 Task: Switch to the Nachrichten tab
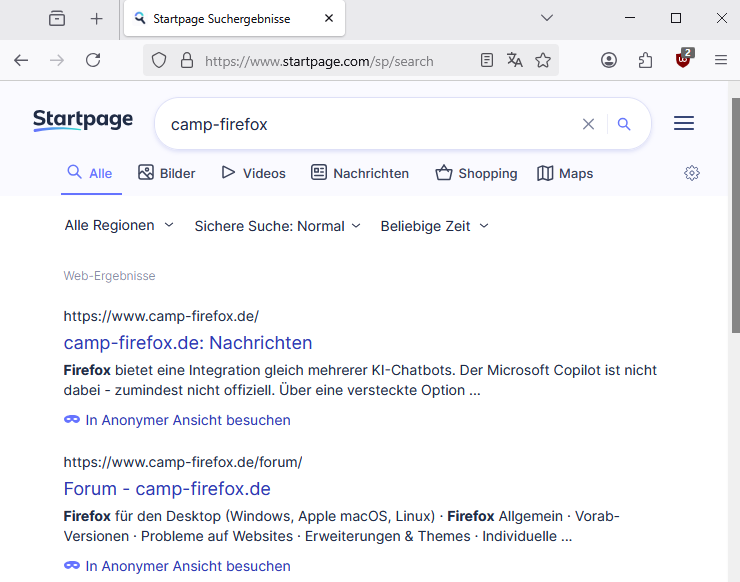360,173
